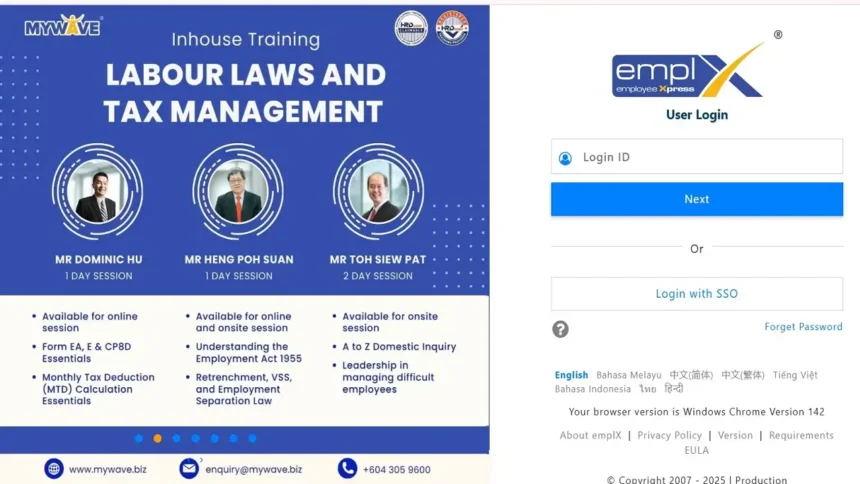Click the envelope icon beside enquiry email

188,468
